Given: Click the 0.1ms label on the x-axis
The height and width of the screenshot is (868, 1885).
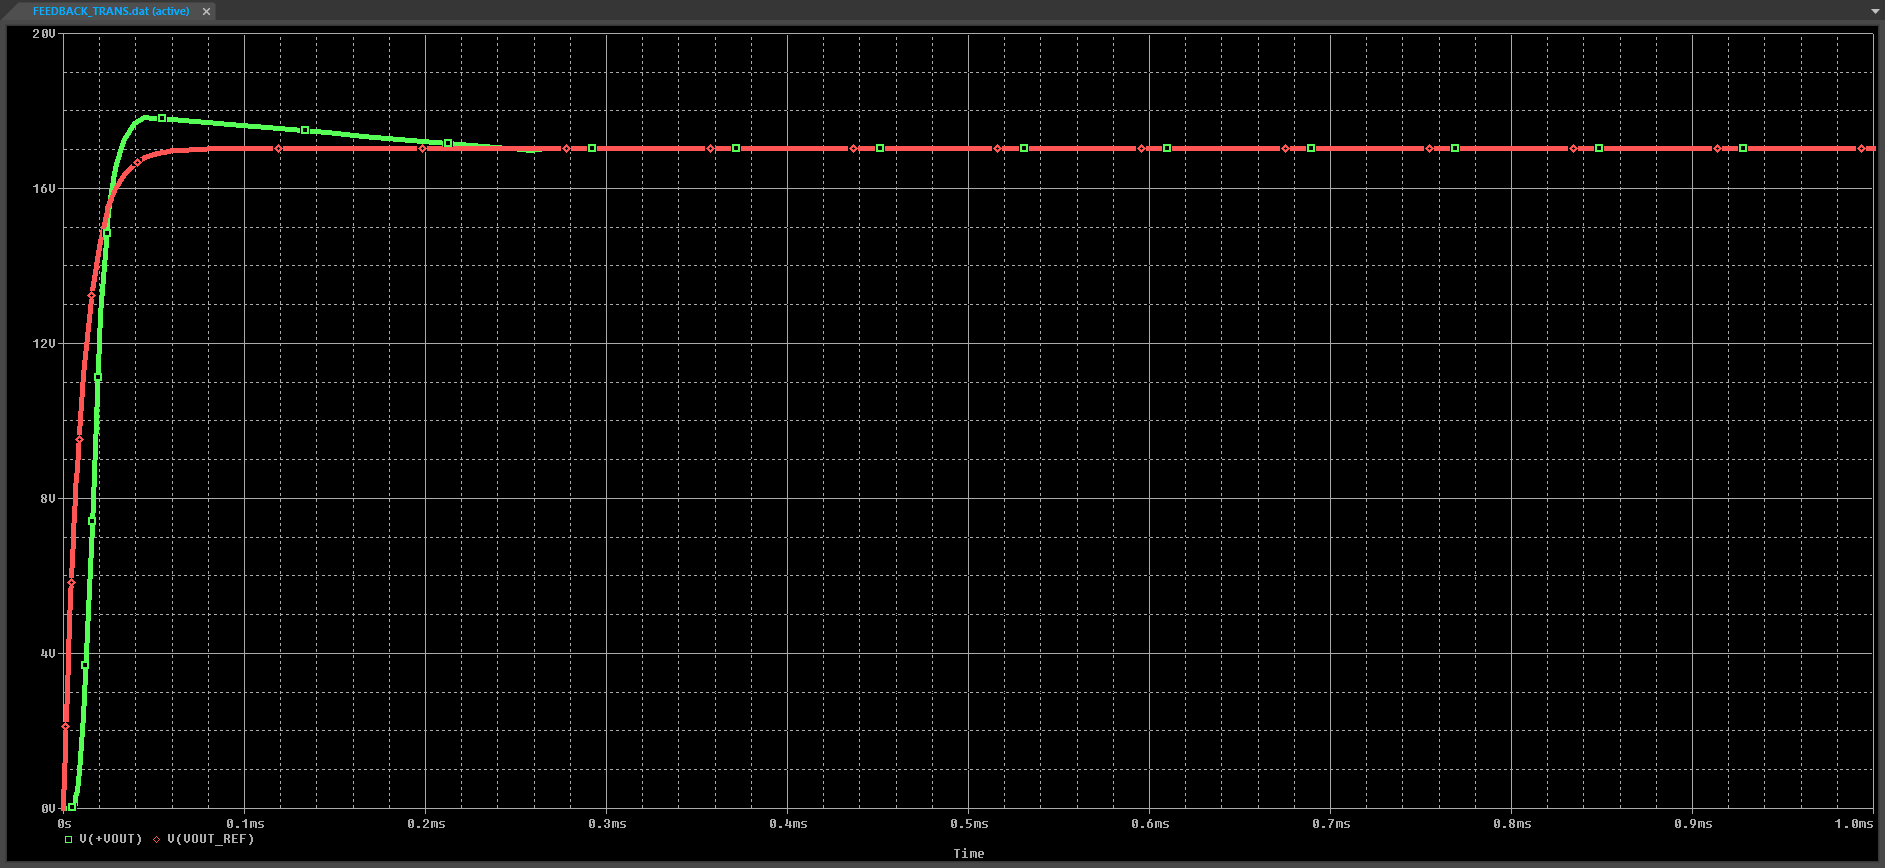Looking at the screenshot, I should (x=245, y=824).
